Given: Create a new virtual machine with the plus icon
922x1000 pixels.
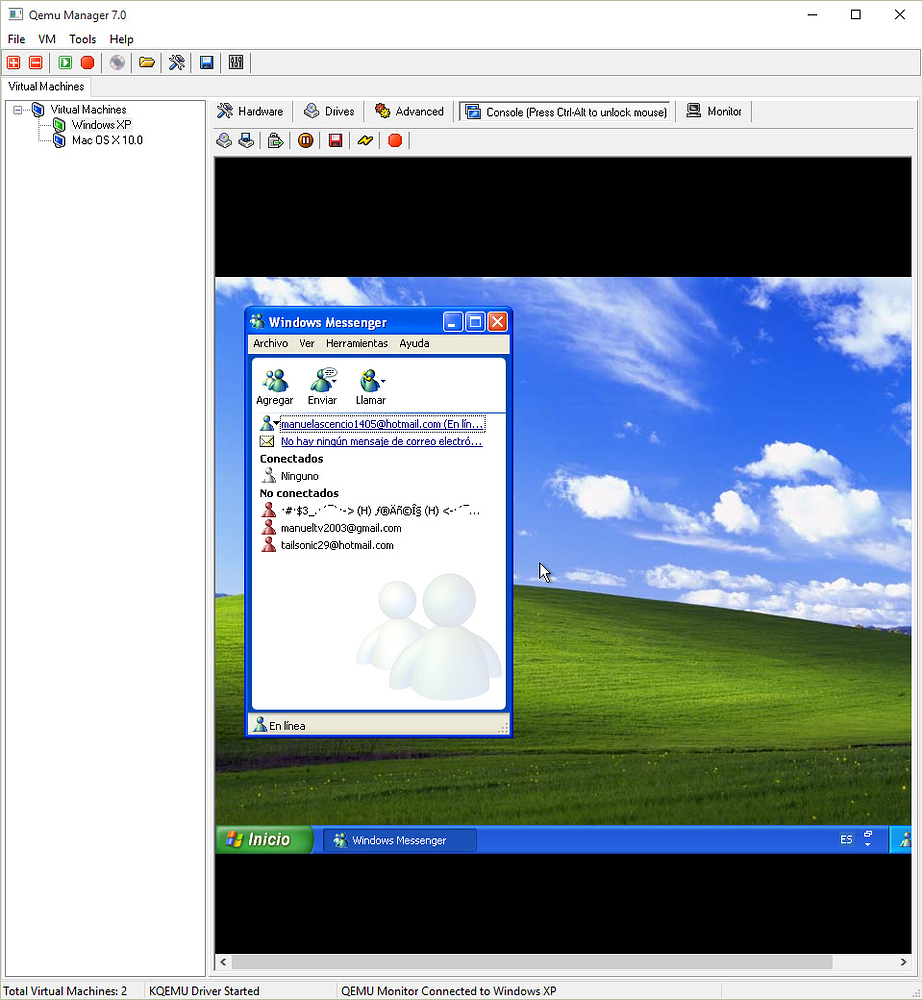Looking at the screenshot, I should click(13, 62).
